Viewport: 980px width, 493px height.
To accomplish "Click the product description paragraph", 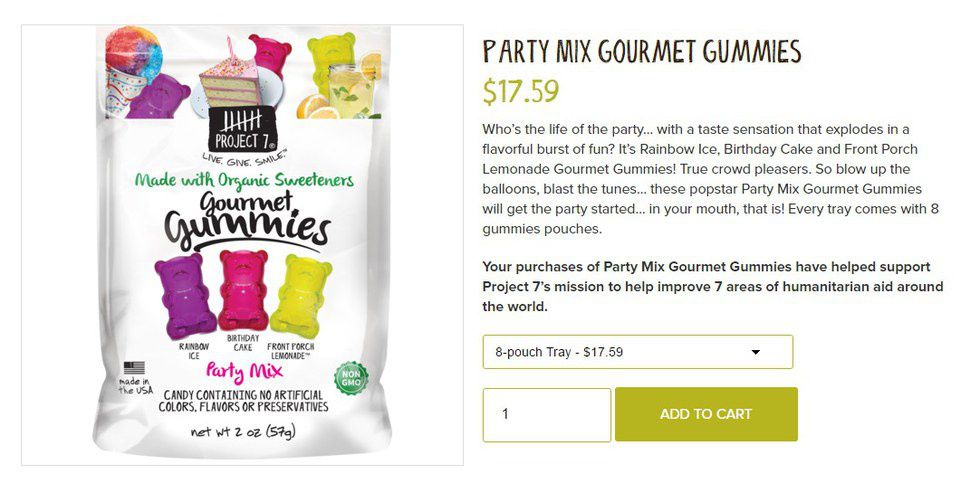I will pyautogui.click(x=711, y=179).
